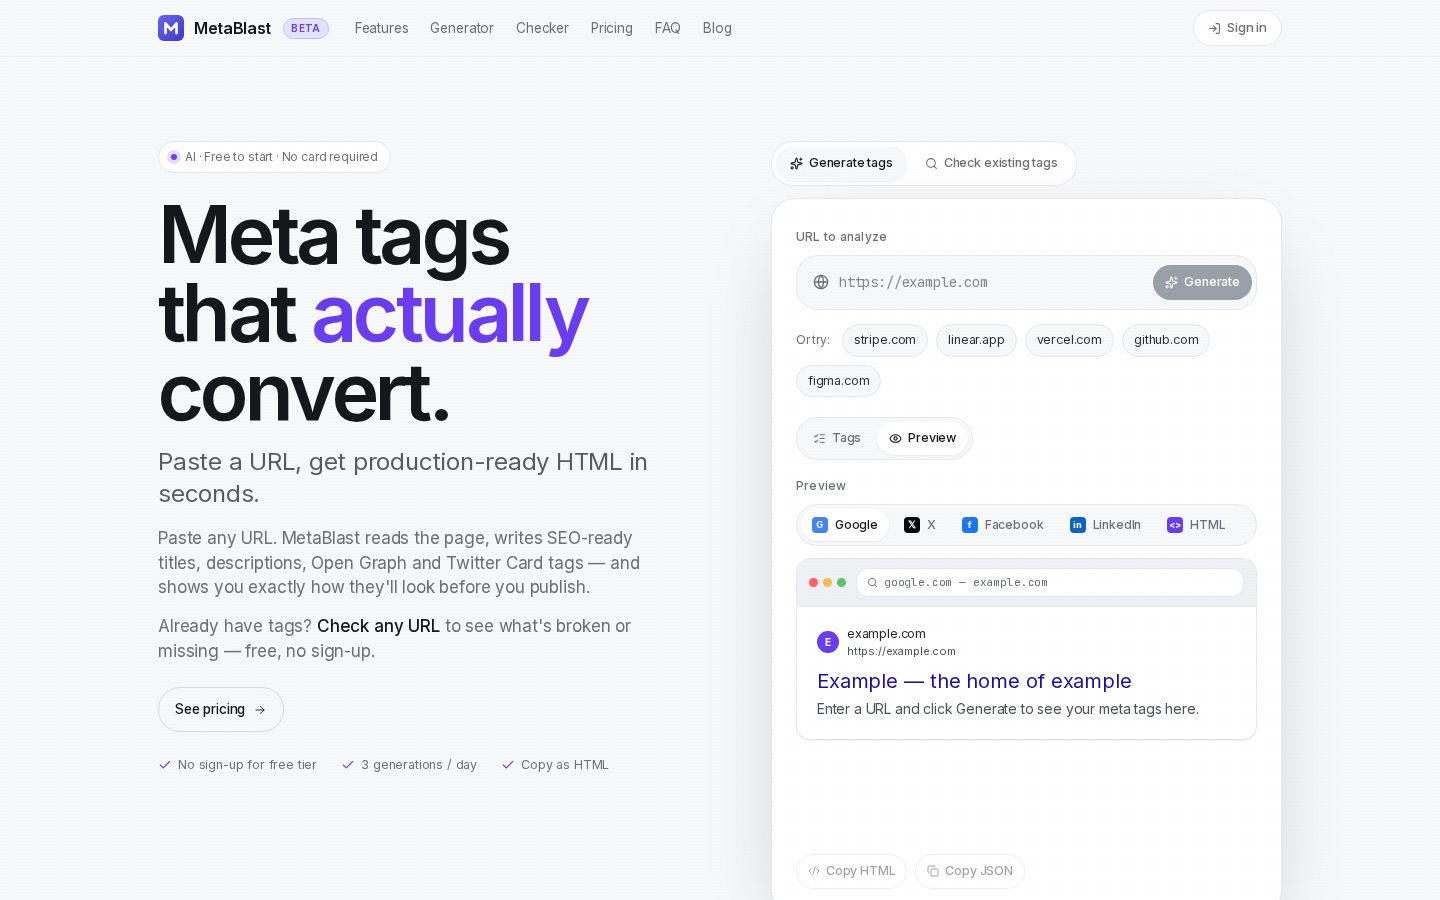Select the LinkedIn preview tab
Viewport: 1440px width, 900px height.
(1105, 525)
